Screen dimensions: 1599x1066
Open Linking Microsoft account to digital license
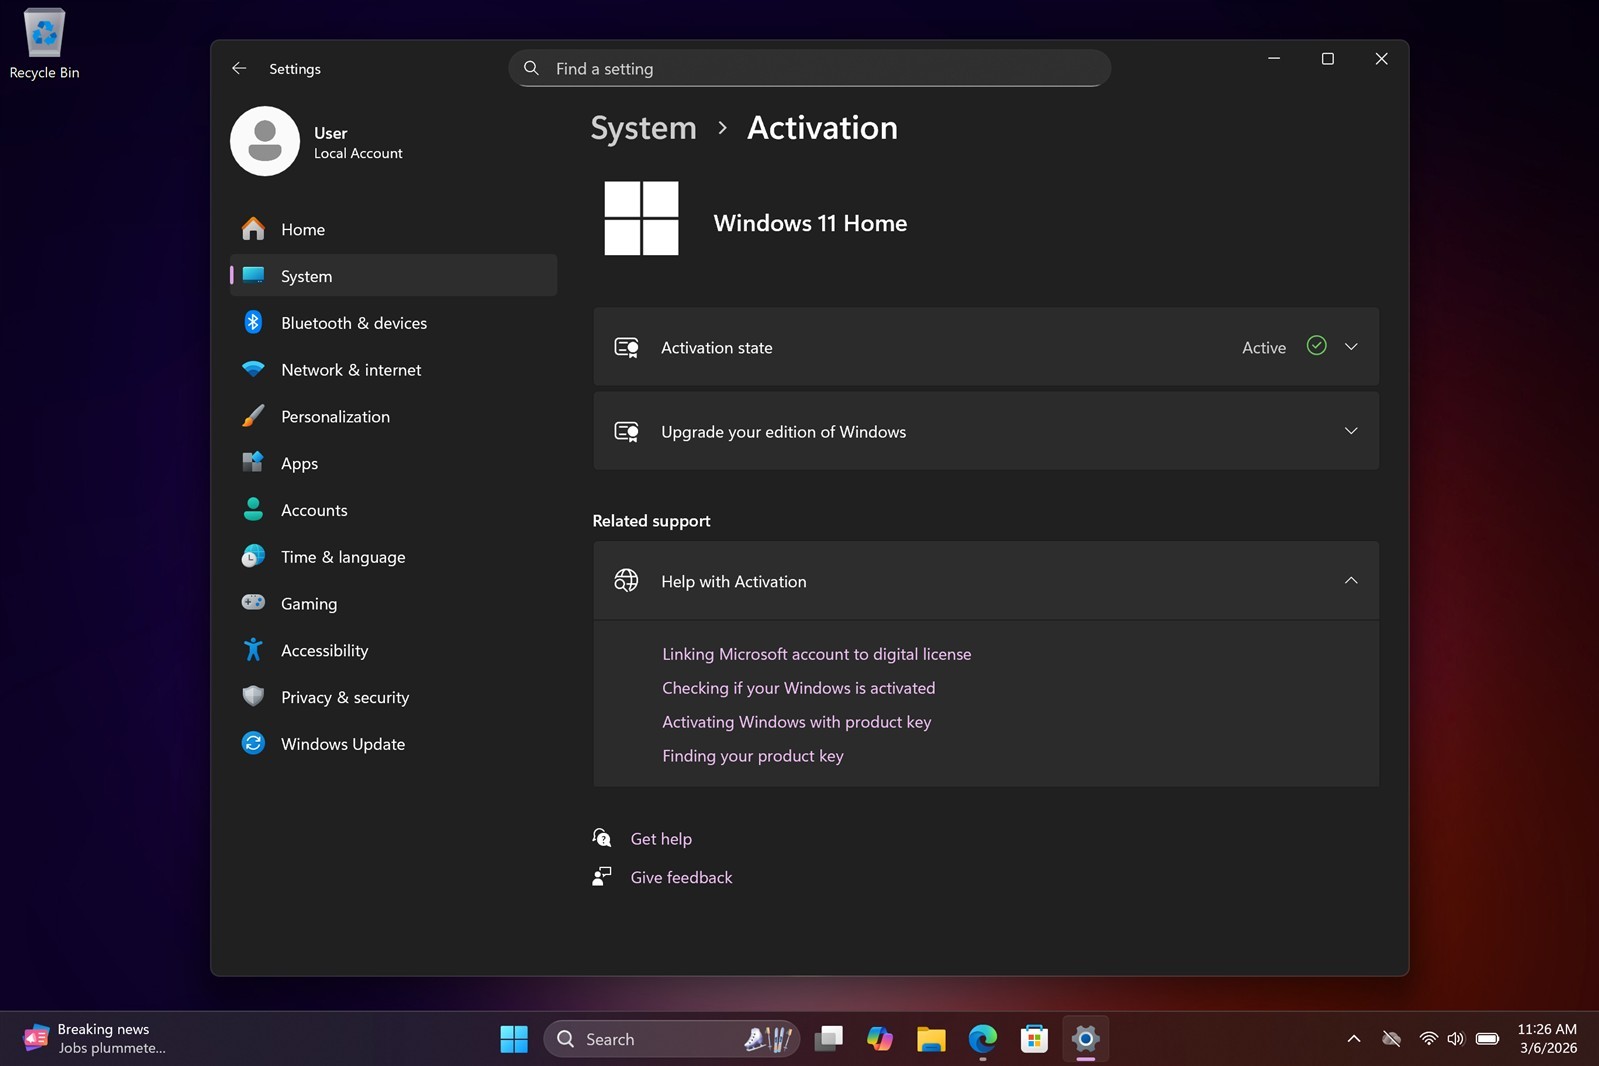[816, 654]
